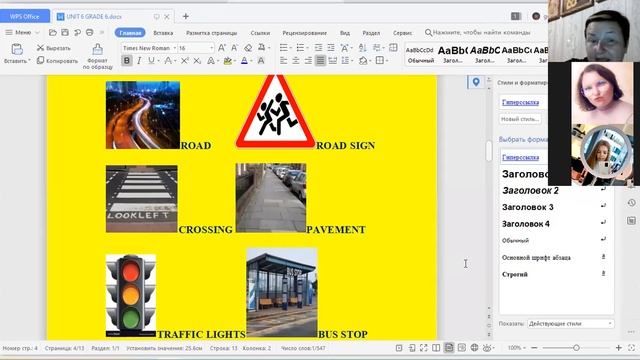
Task: Switch to full screen view in status bar
Action: click(x=424, y=348)
